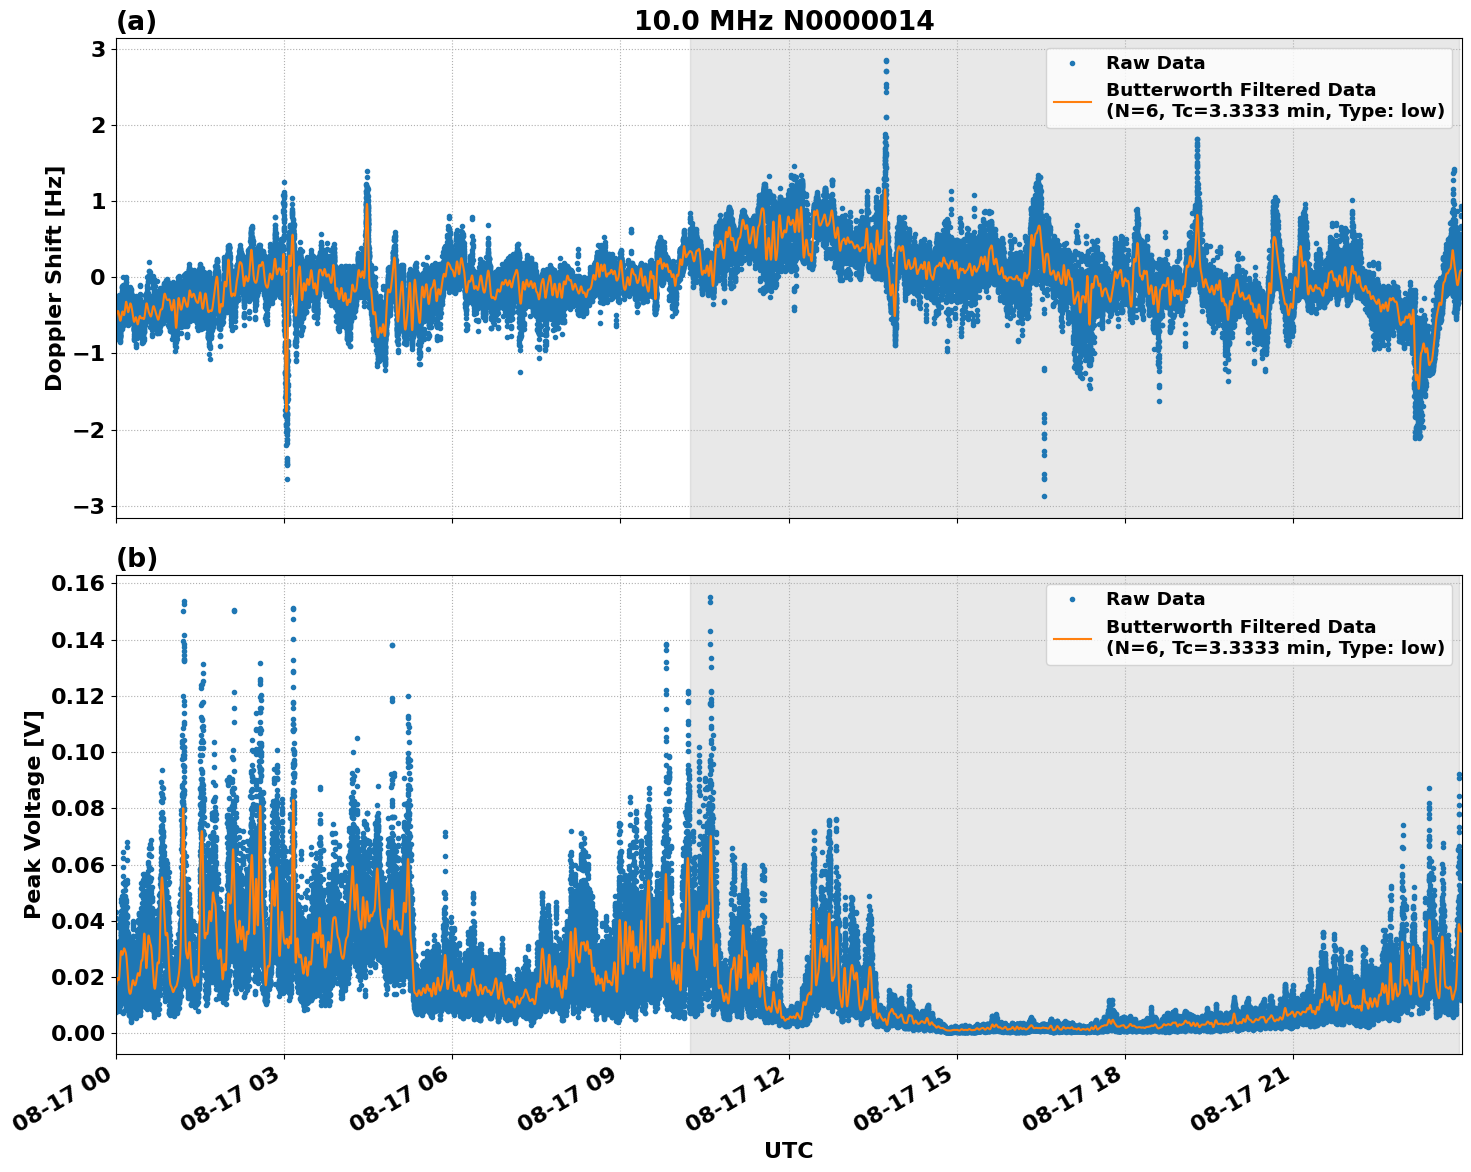Image resolution: width=1471 pixels, height=1172 pixels.
Task: Click the highest Peak Voltage point near 08-17 11
Action: coord(709,596)
